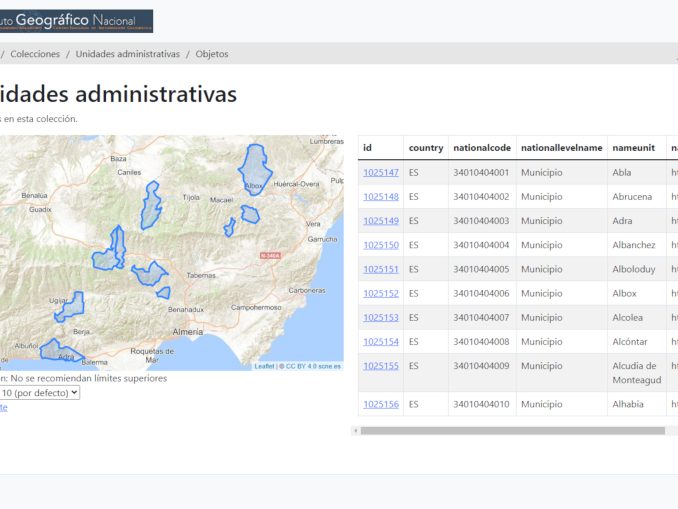Open record 1025150 for Albanchez
Viewport: 678px width, 509px height.
click(380, 245)
